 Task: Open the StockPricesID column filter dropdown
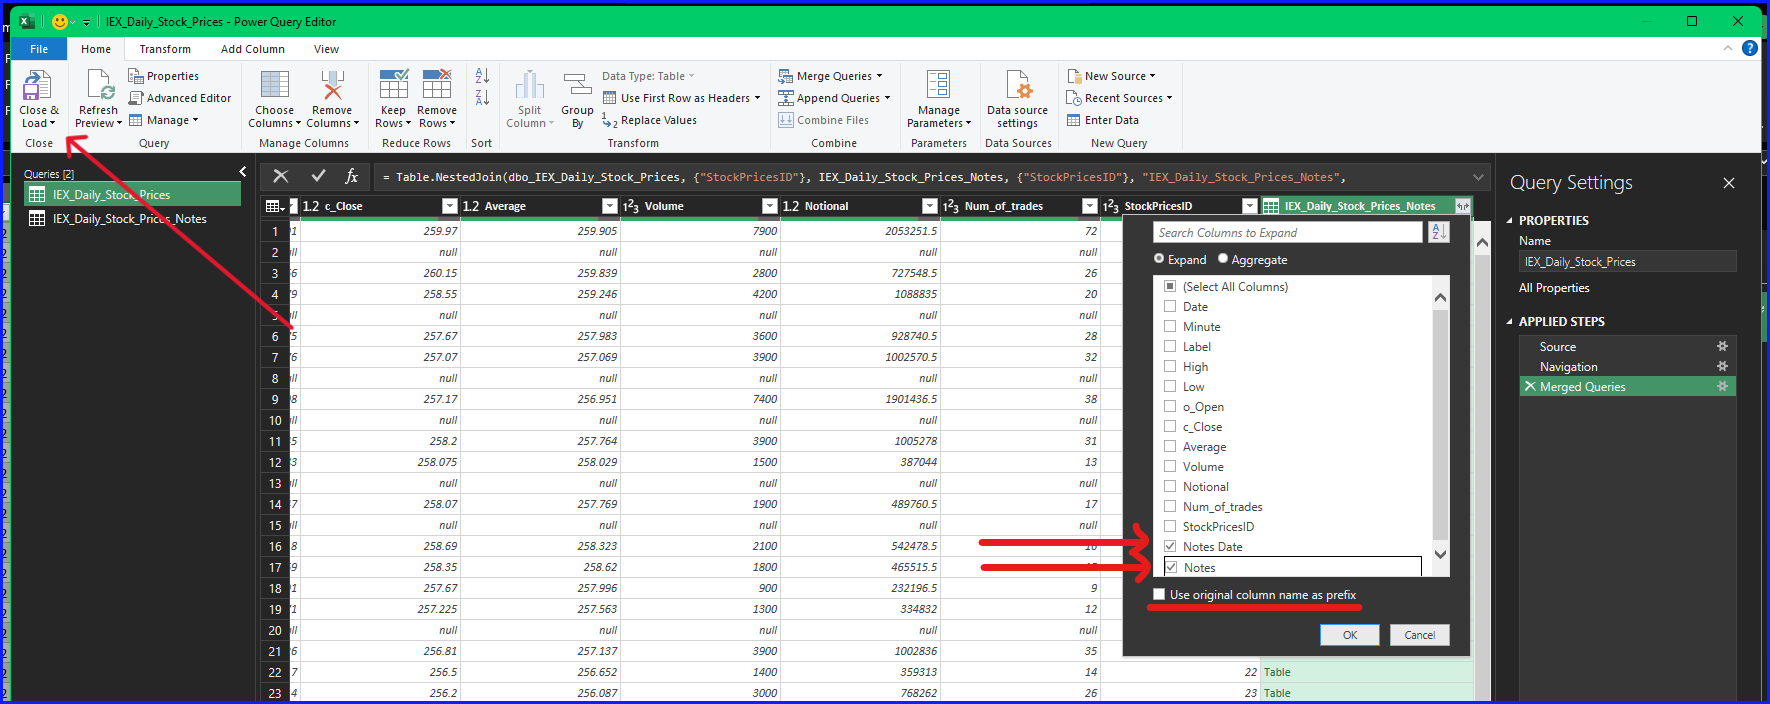[1250, 206]
